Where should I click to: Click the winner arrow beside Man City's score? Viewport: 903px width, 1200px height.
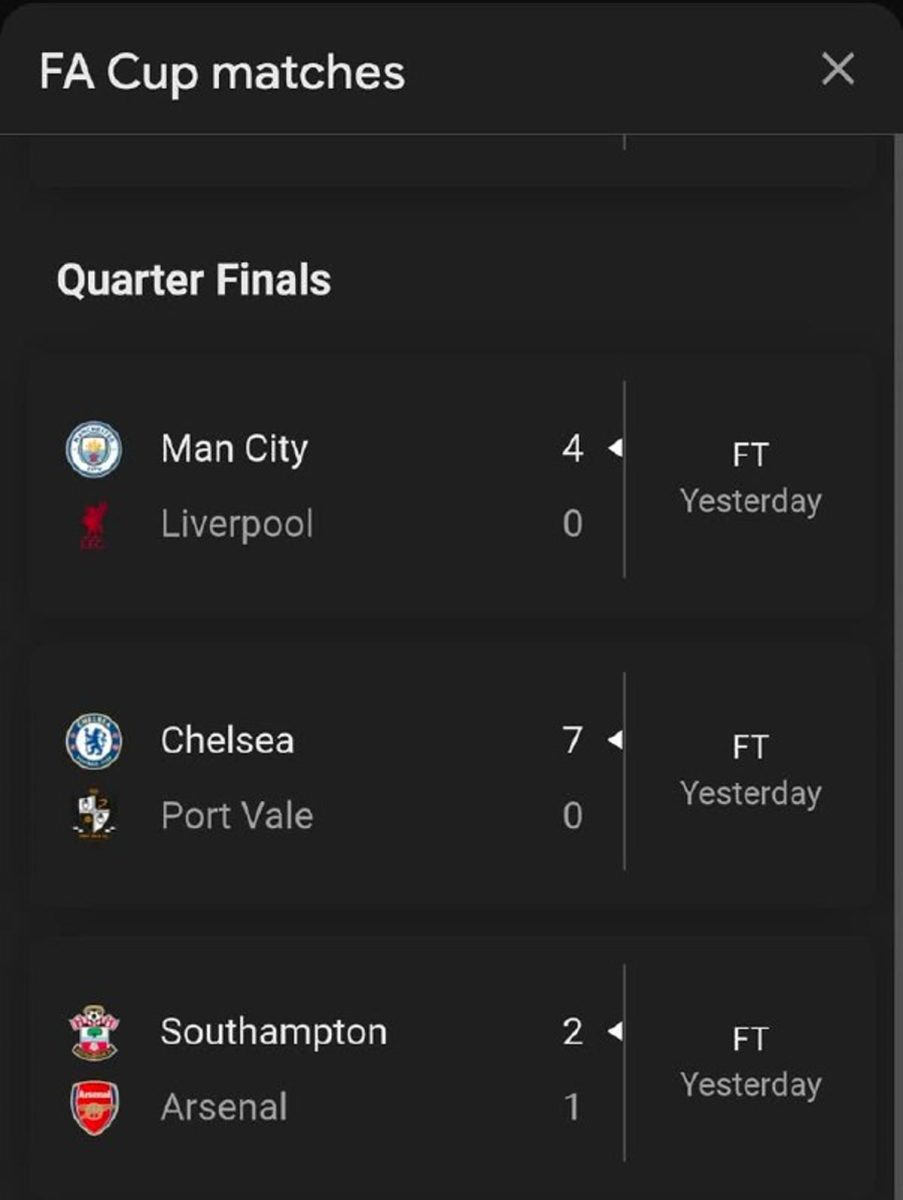coord(615,449)
